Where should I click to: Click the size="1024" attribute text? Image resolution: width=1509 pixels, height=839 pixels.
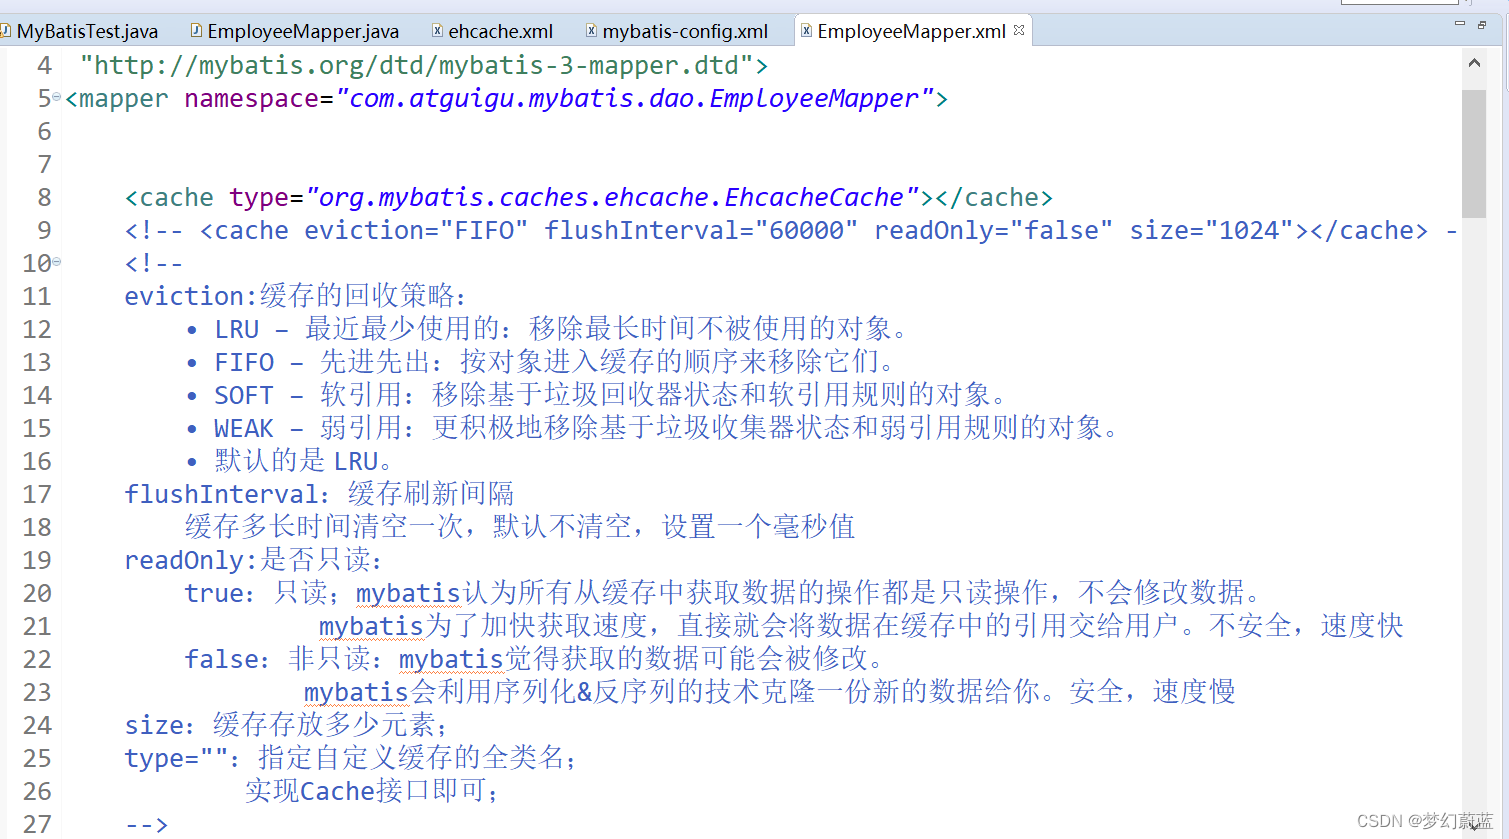coord(1211,231)
